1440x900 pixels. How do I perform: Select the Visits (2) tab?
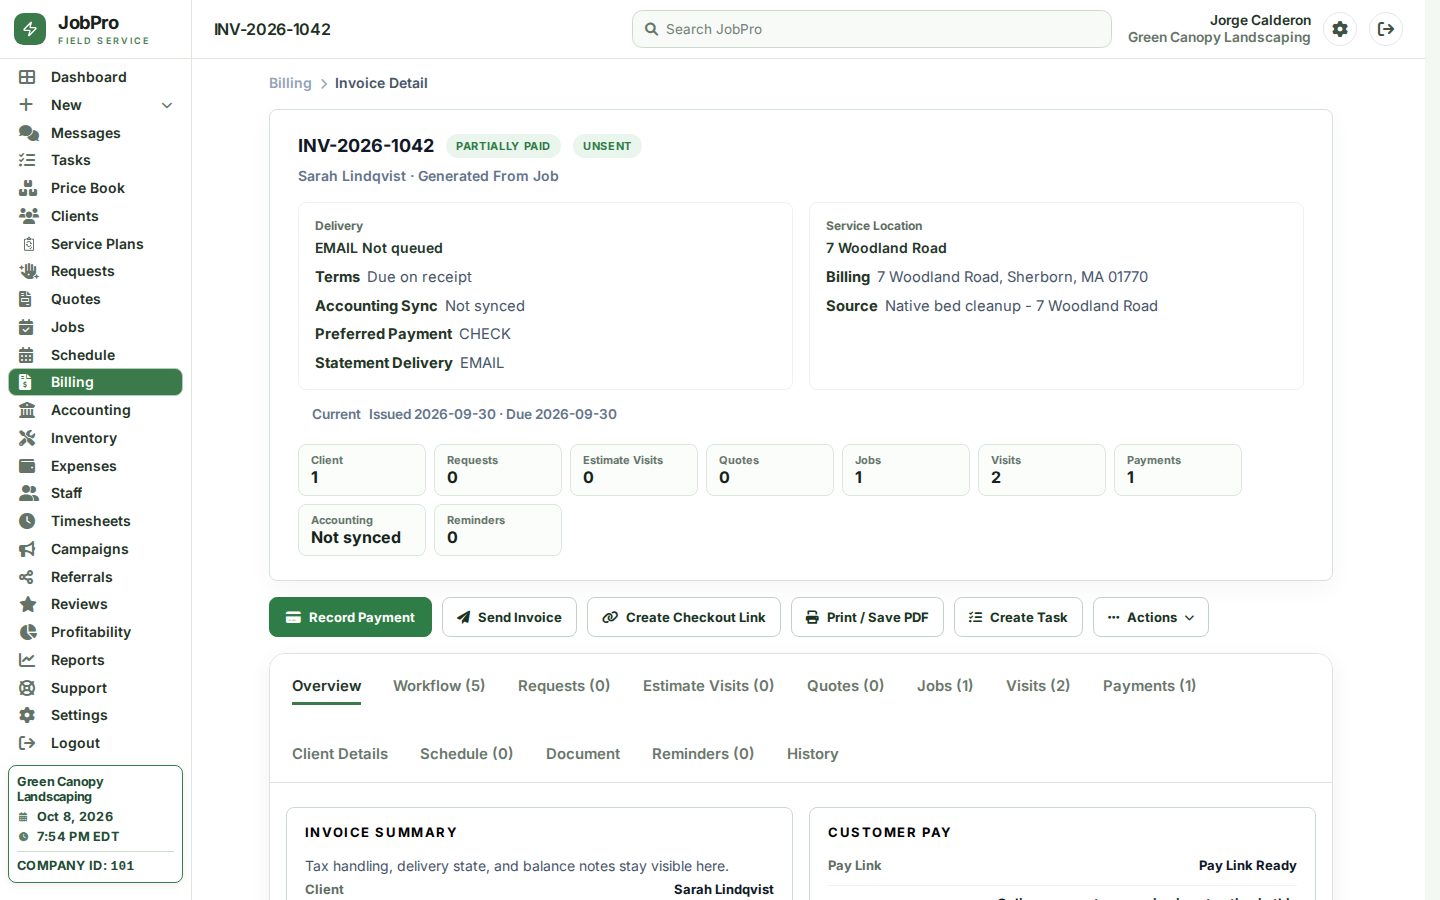click(1038, 686)
